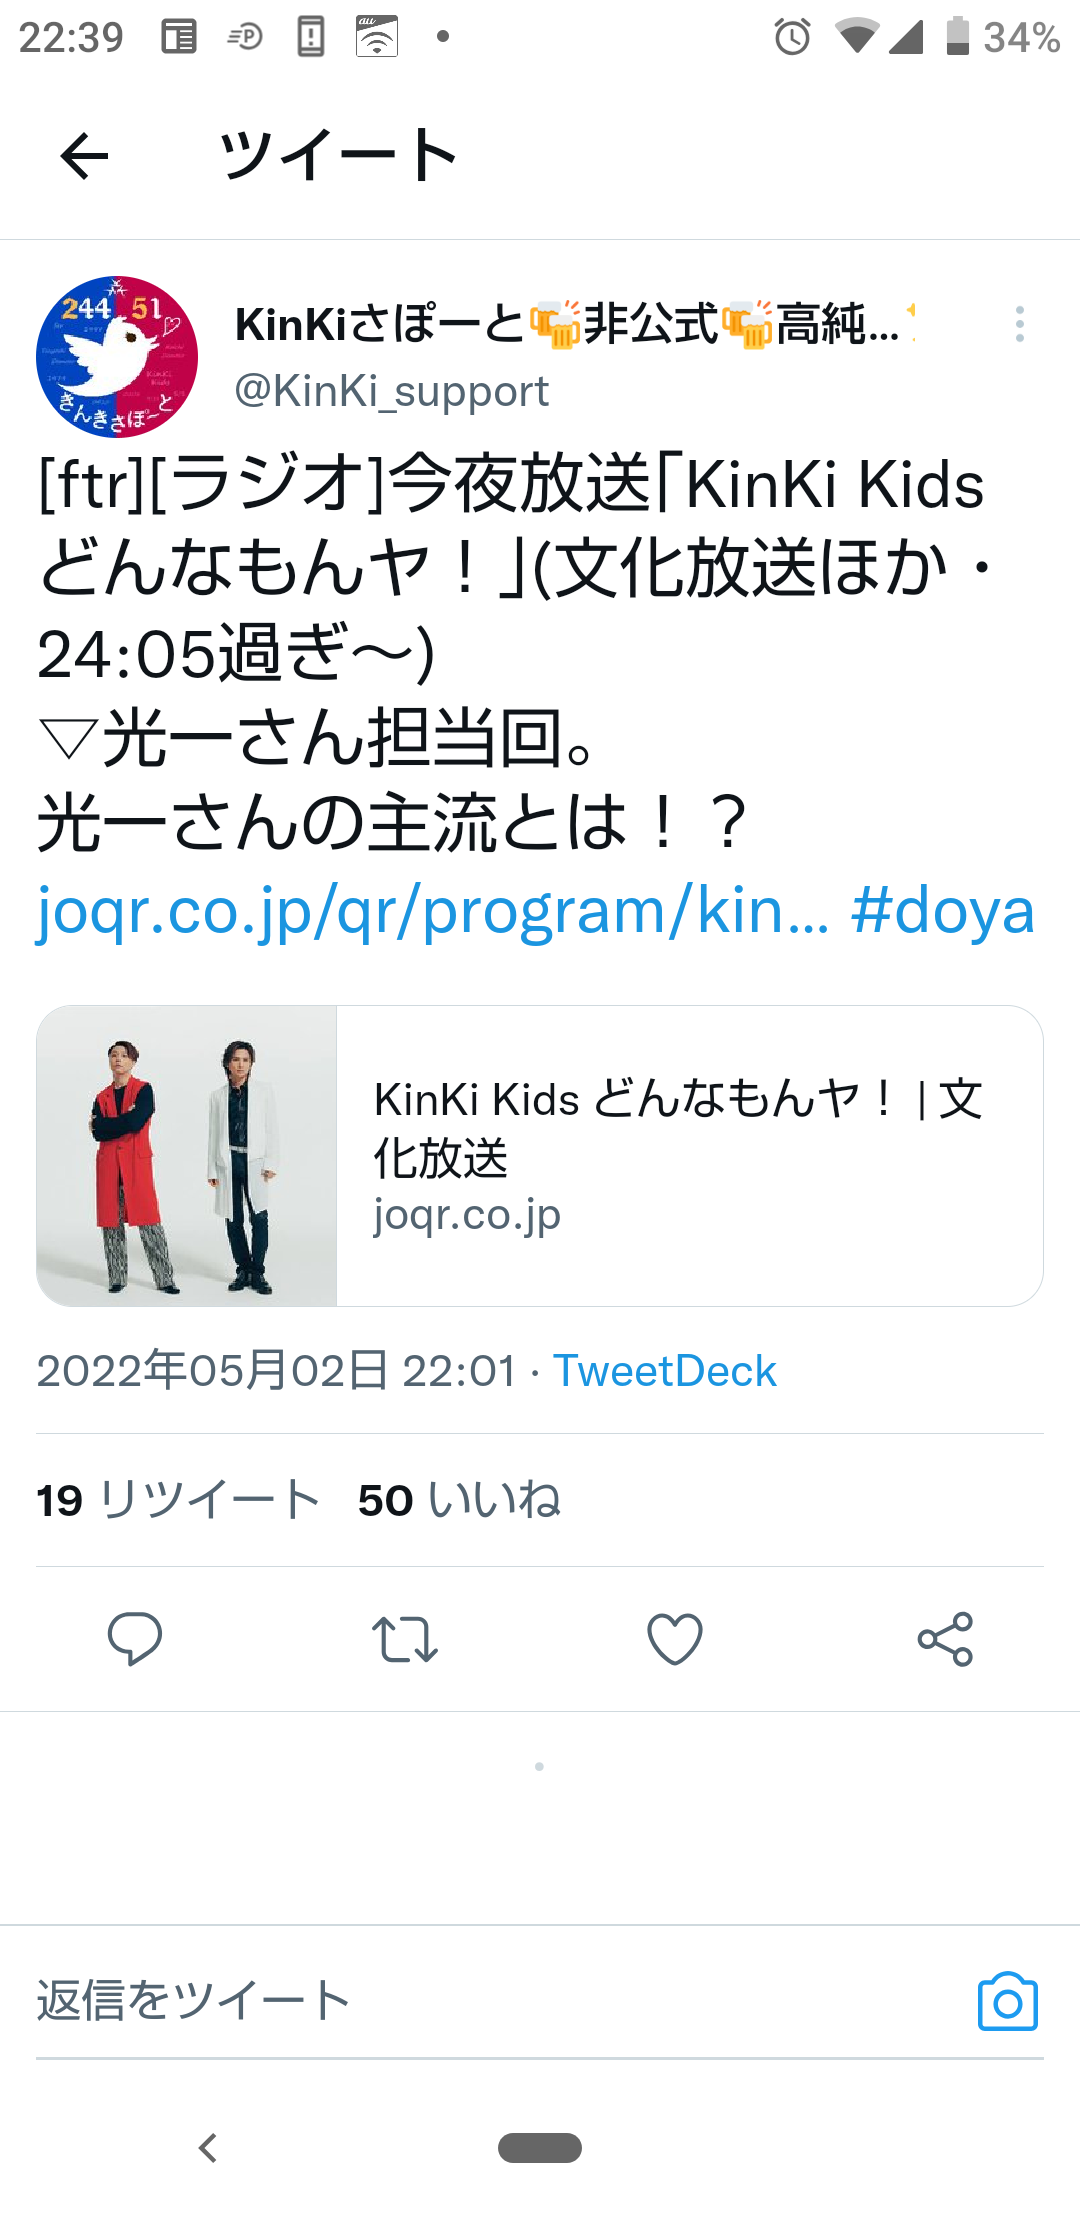Open the TweetDeck source link

[x=665, y=1371]
